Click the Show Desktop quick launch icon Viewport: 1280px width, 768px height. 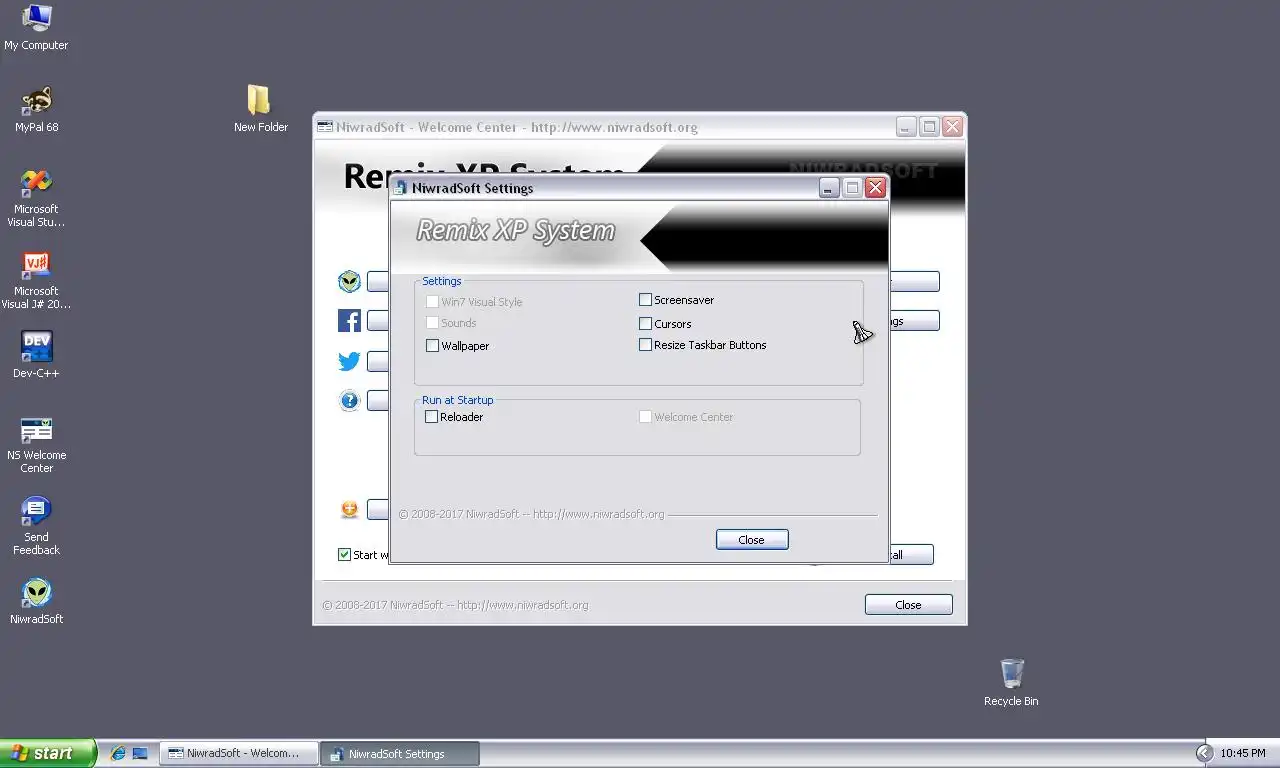(140, 753)
